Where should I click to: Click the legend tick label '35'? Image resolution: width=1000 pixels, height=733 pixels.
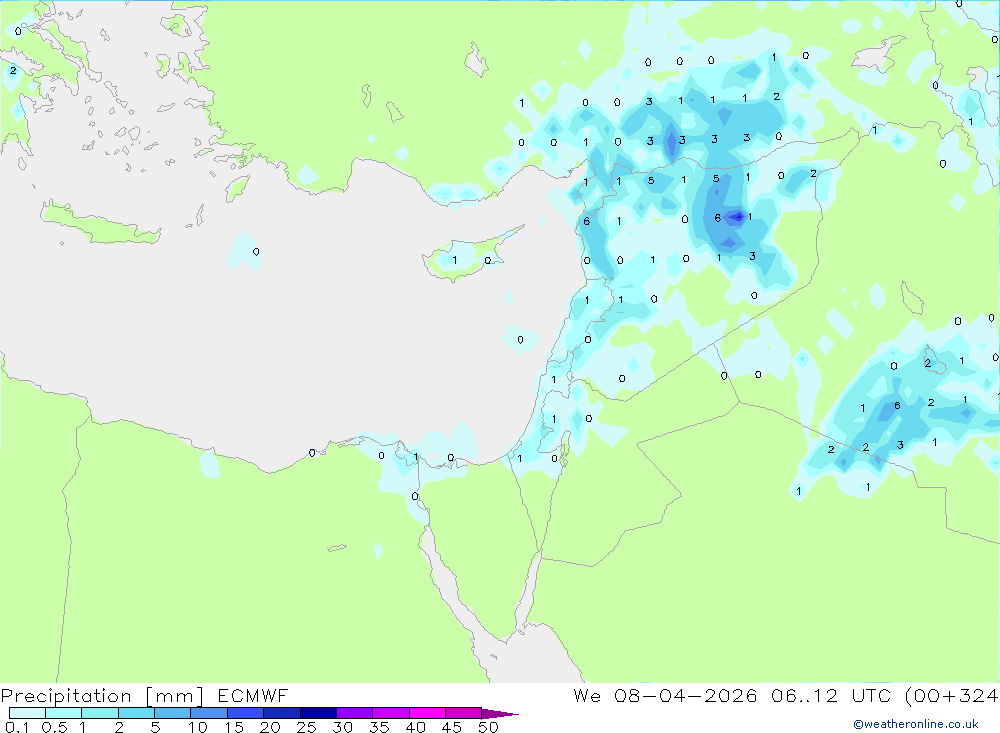coord(379,727)
